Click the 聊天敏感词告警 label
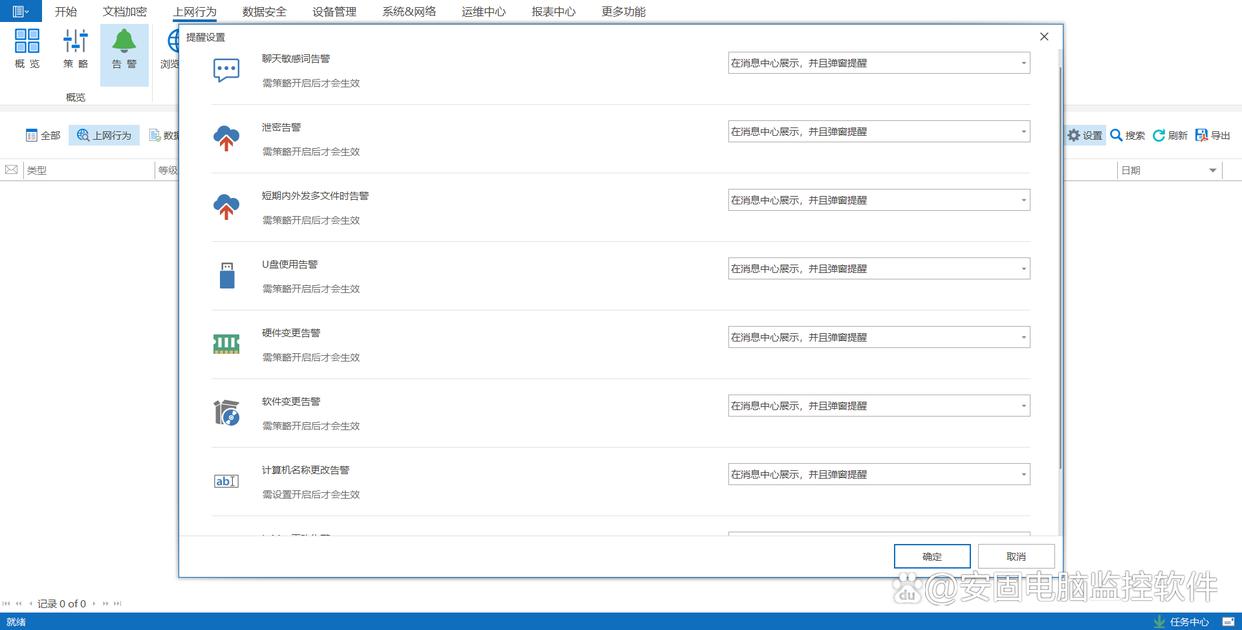 [296, 59]
